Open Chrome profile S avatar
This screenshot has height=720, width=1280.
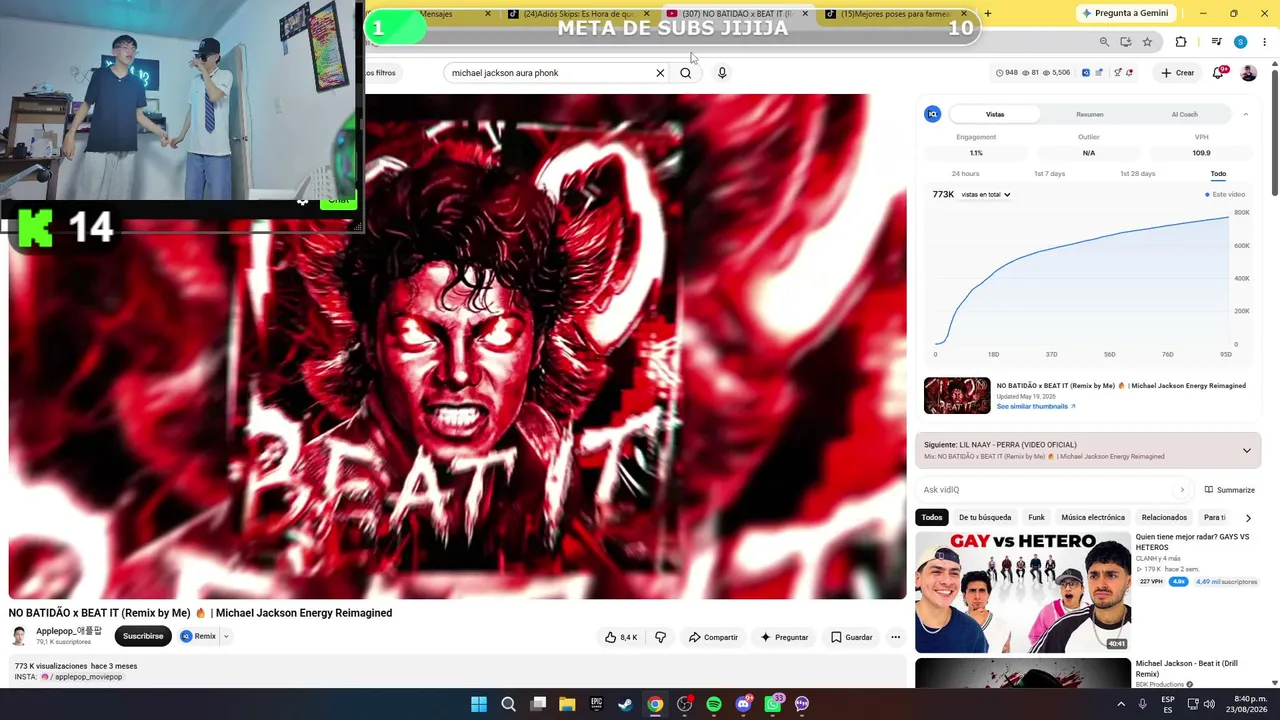tap(1240, 42)
